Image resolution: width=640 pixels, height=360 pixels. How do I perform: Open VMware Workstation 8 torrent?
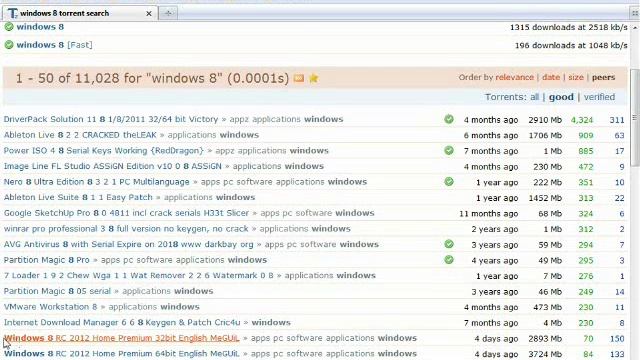(51, 307)
